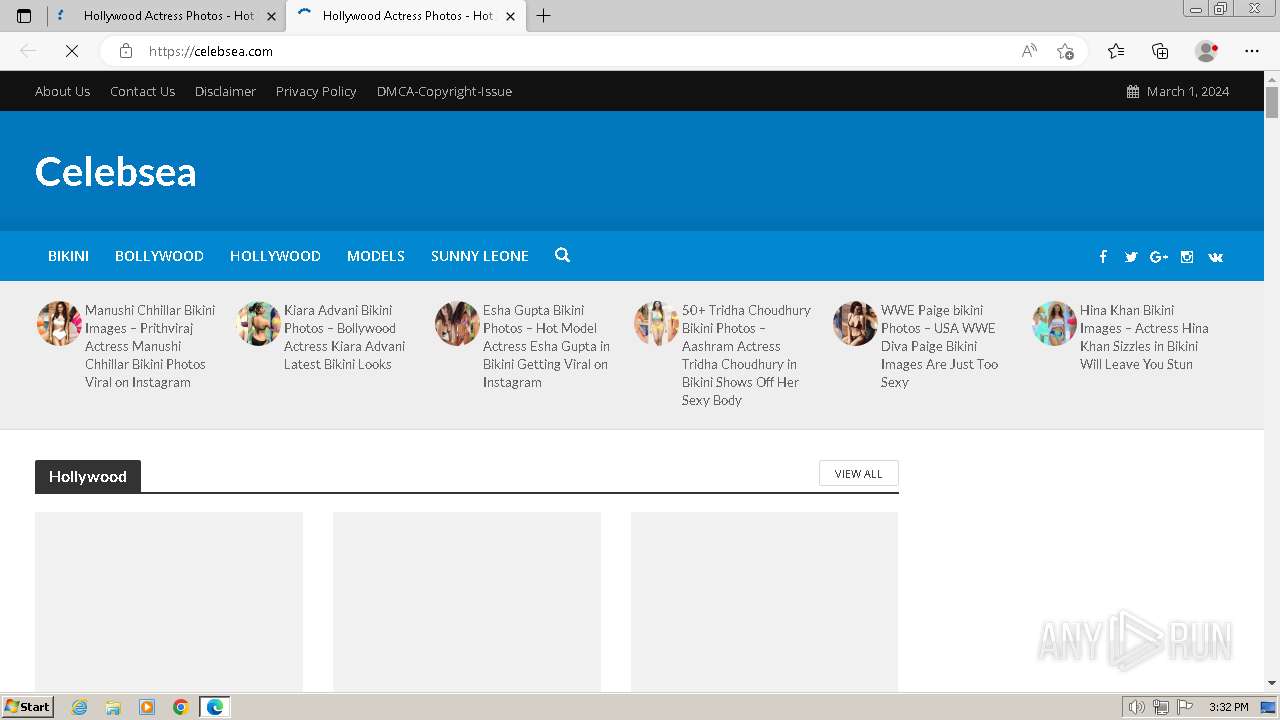Open the Collections icon

pos(1160,51)
